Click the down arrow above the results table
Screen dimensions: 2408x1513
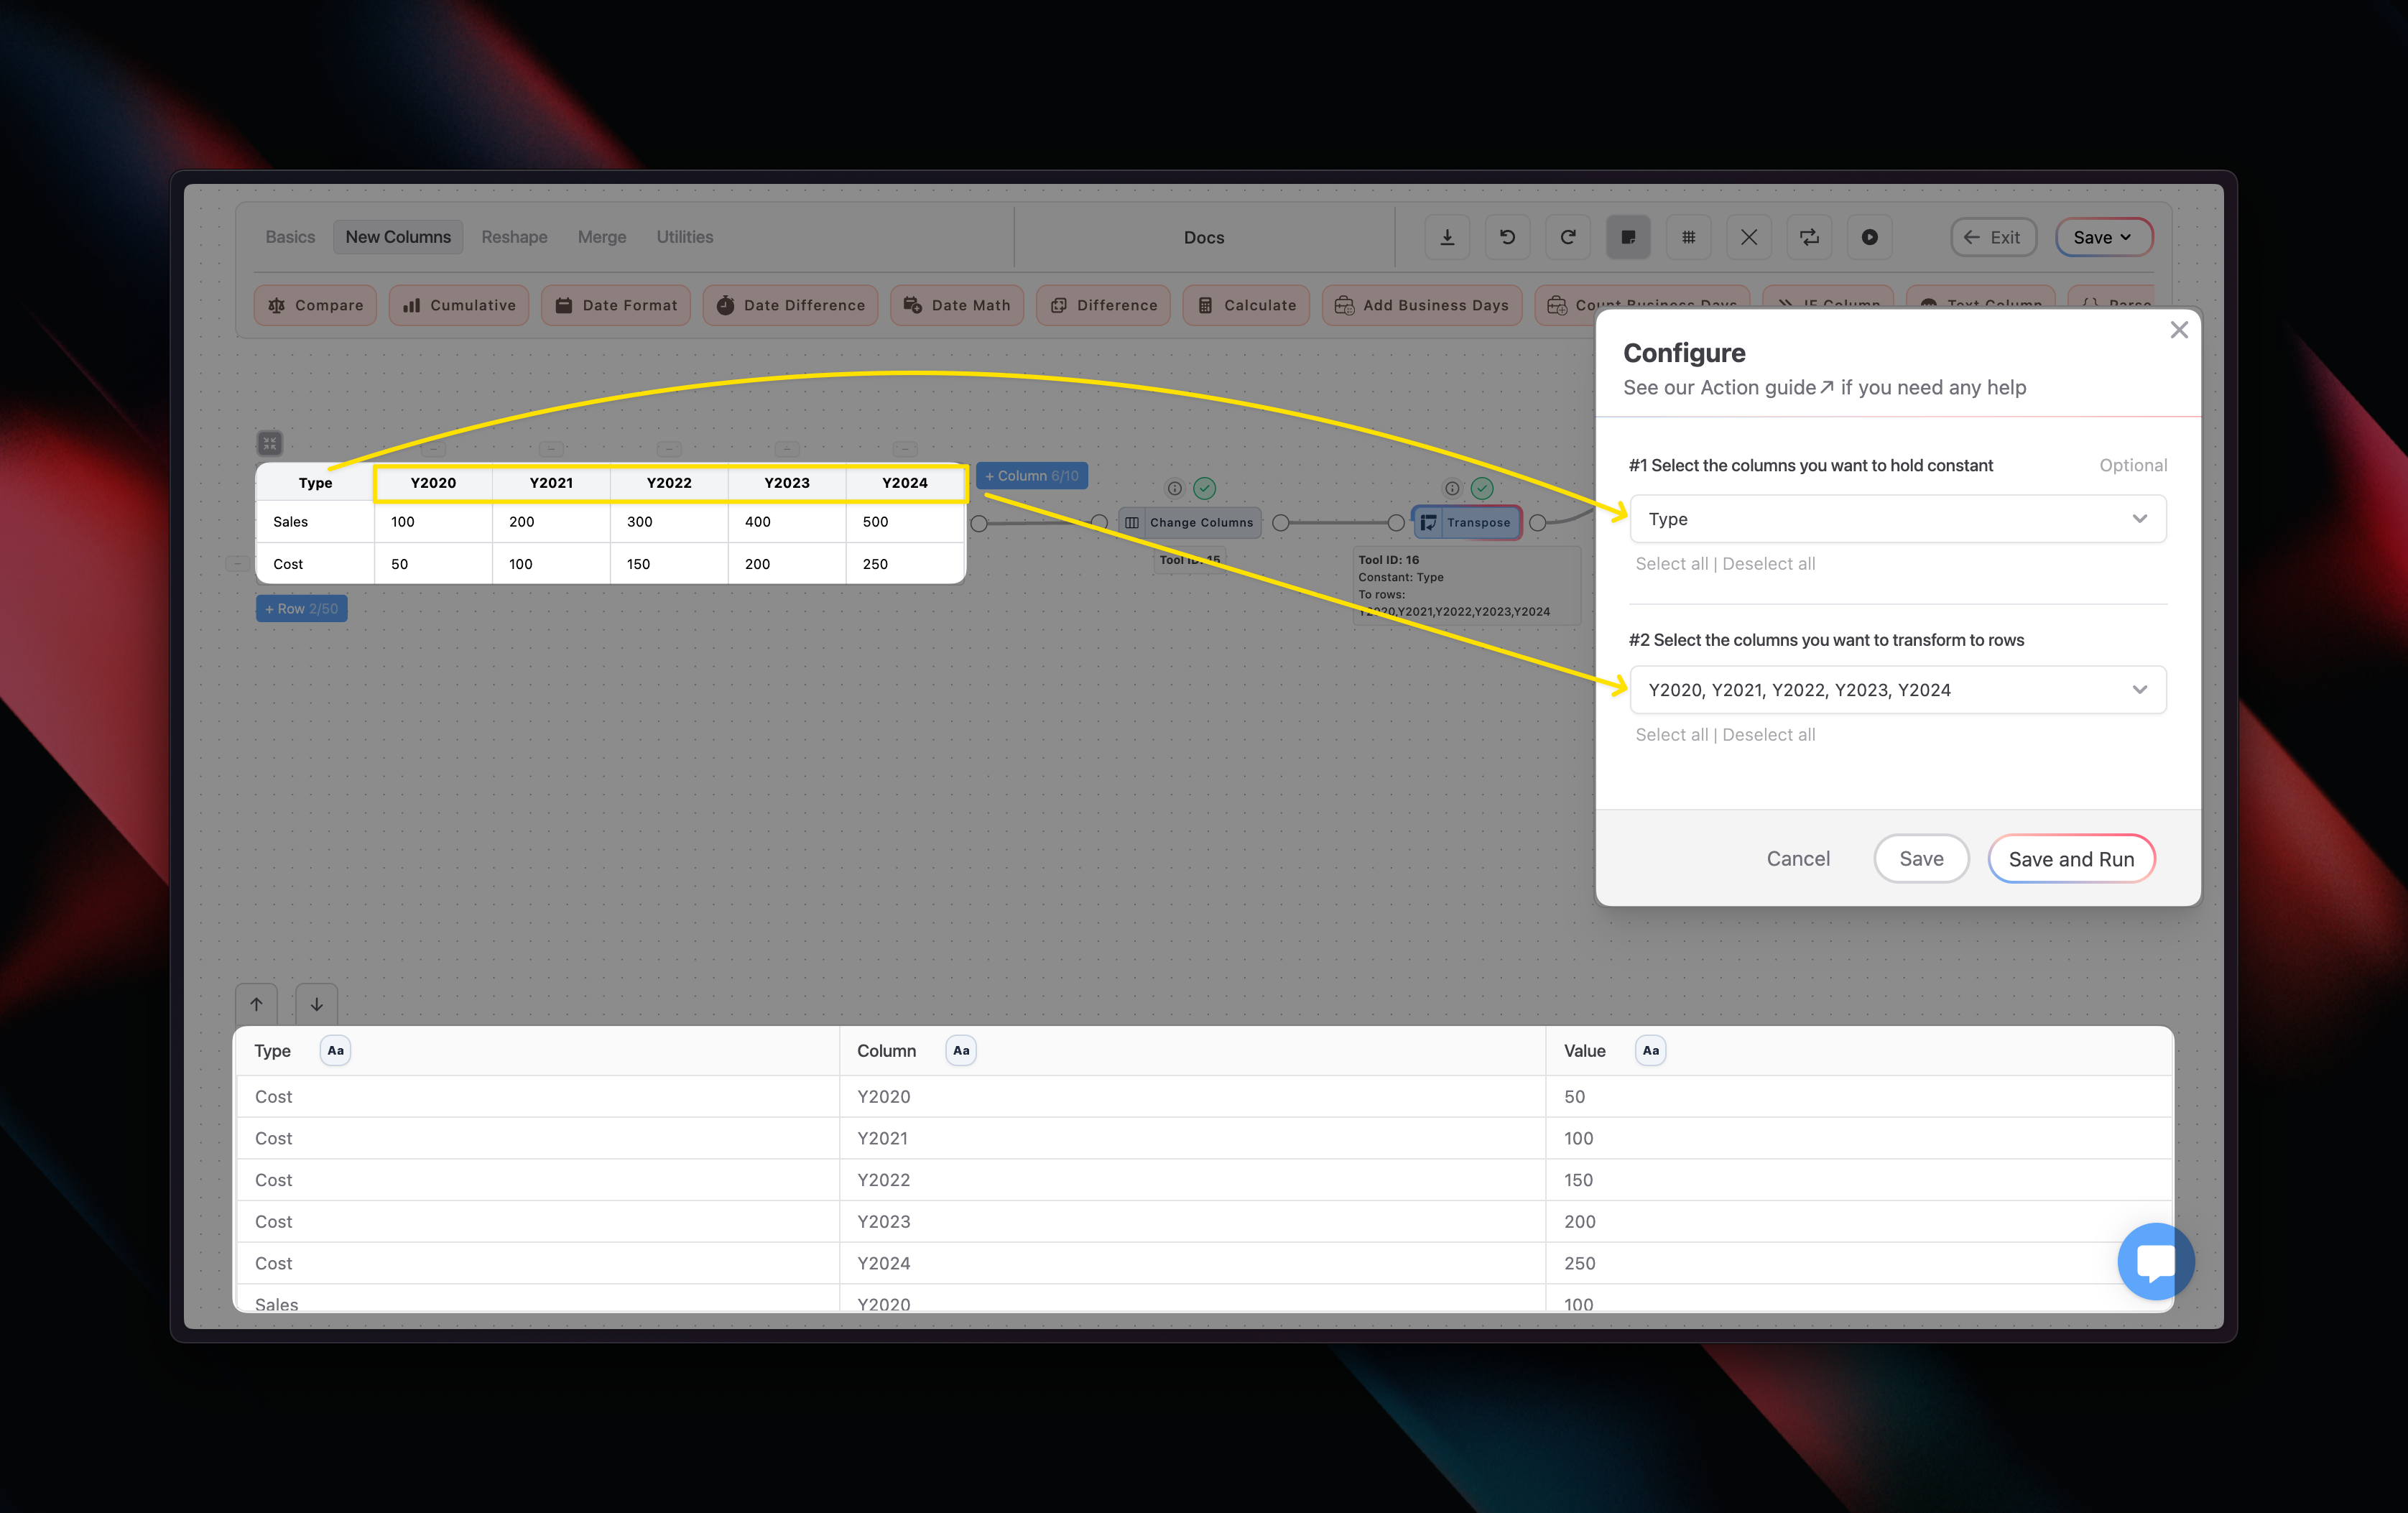pos(317,1005)
